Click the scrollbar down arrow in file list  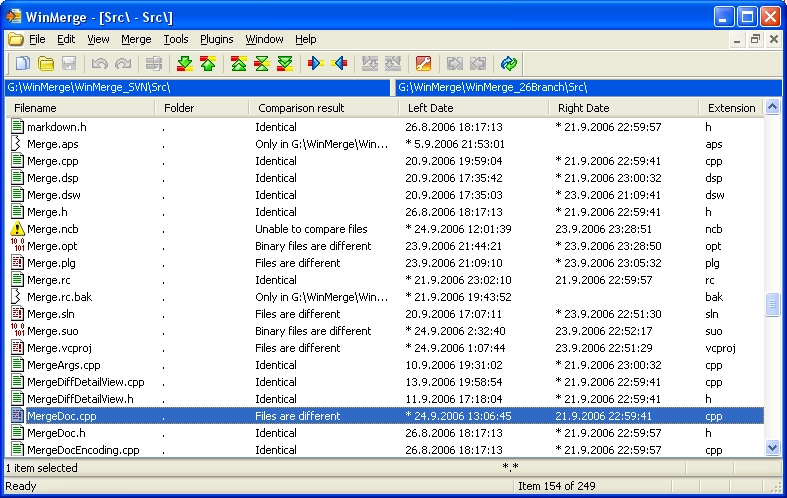tap(772, 449)
